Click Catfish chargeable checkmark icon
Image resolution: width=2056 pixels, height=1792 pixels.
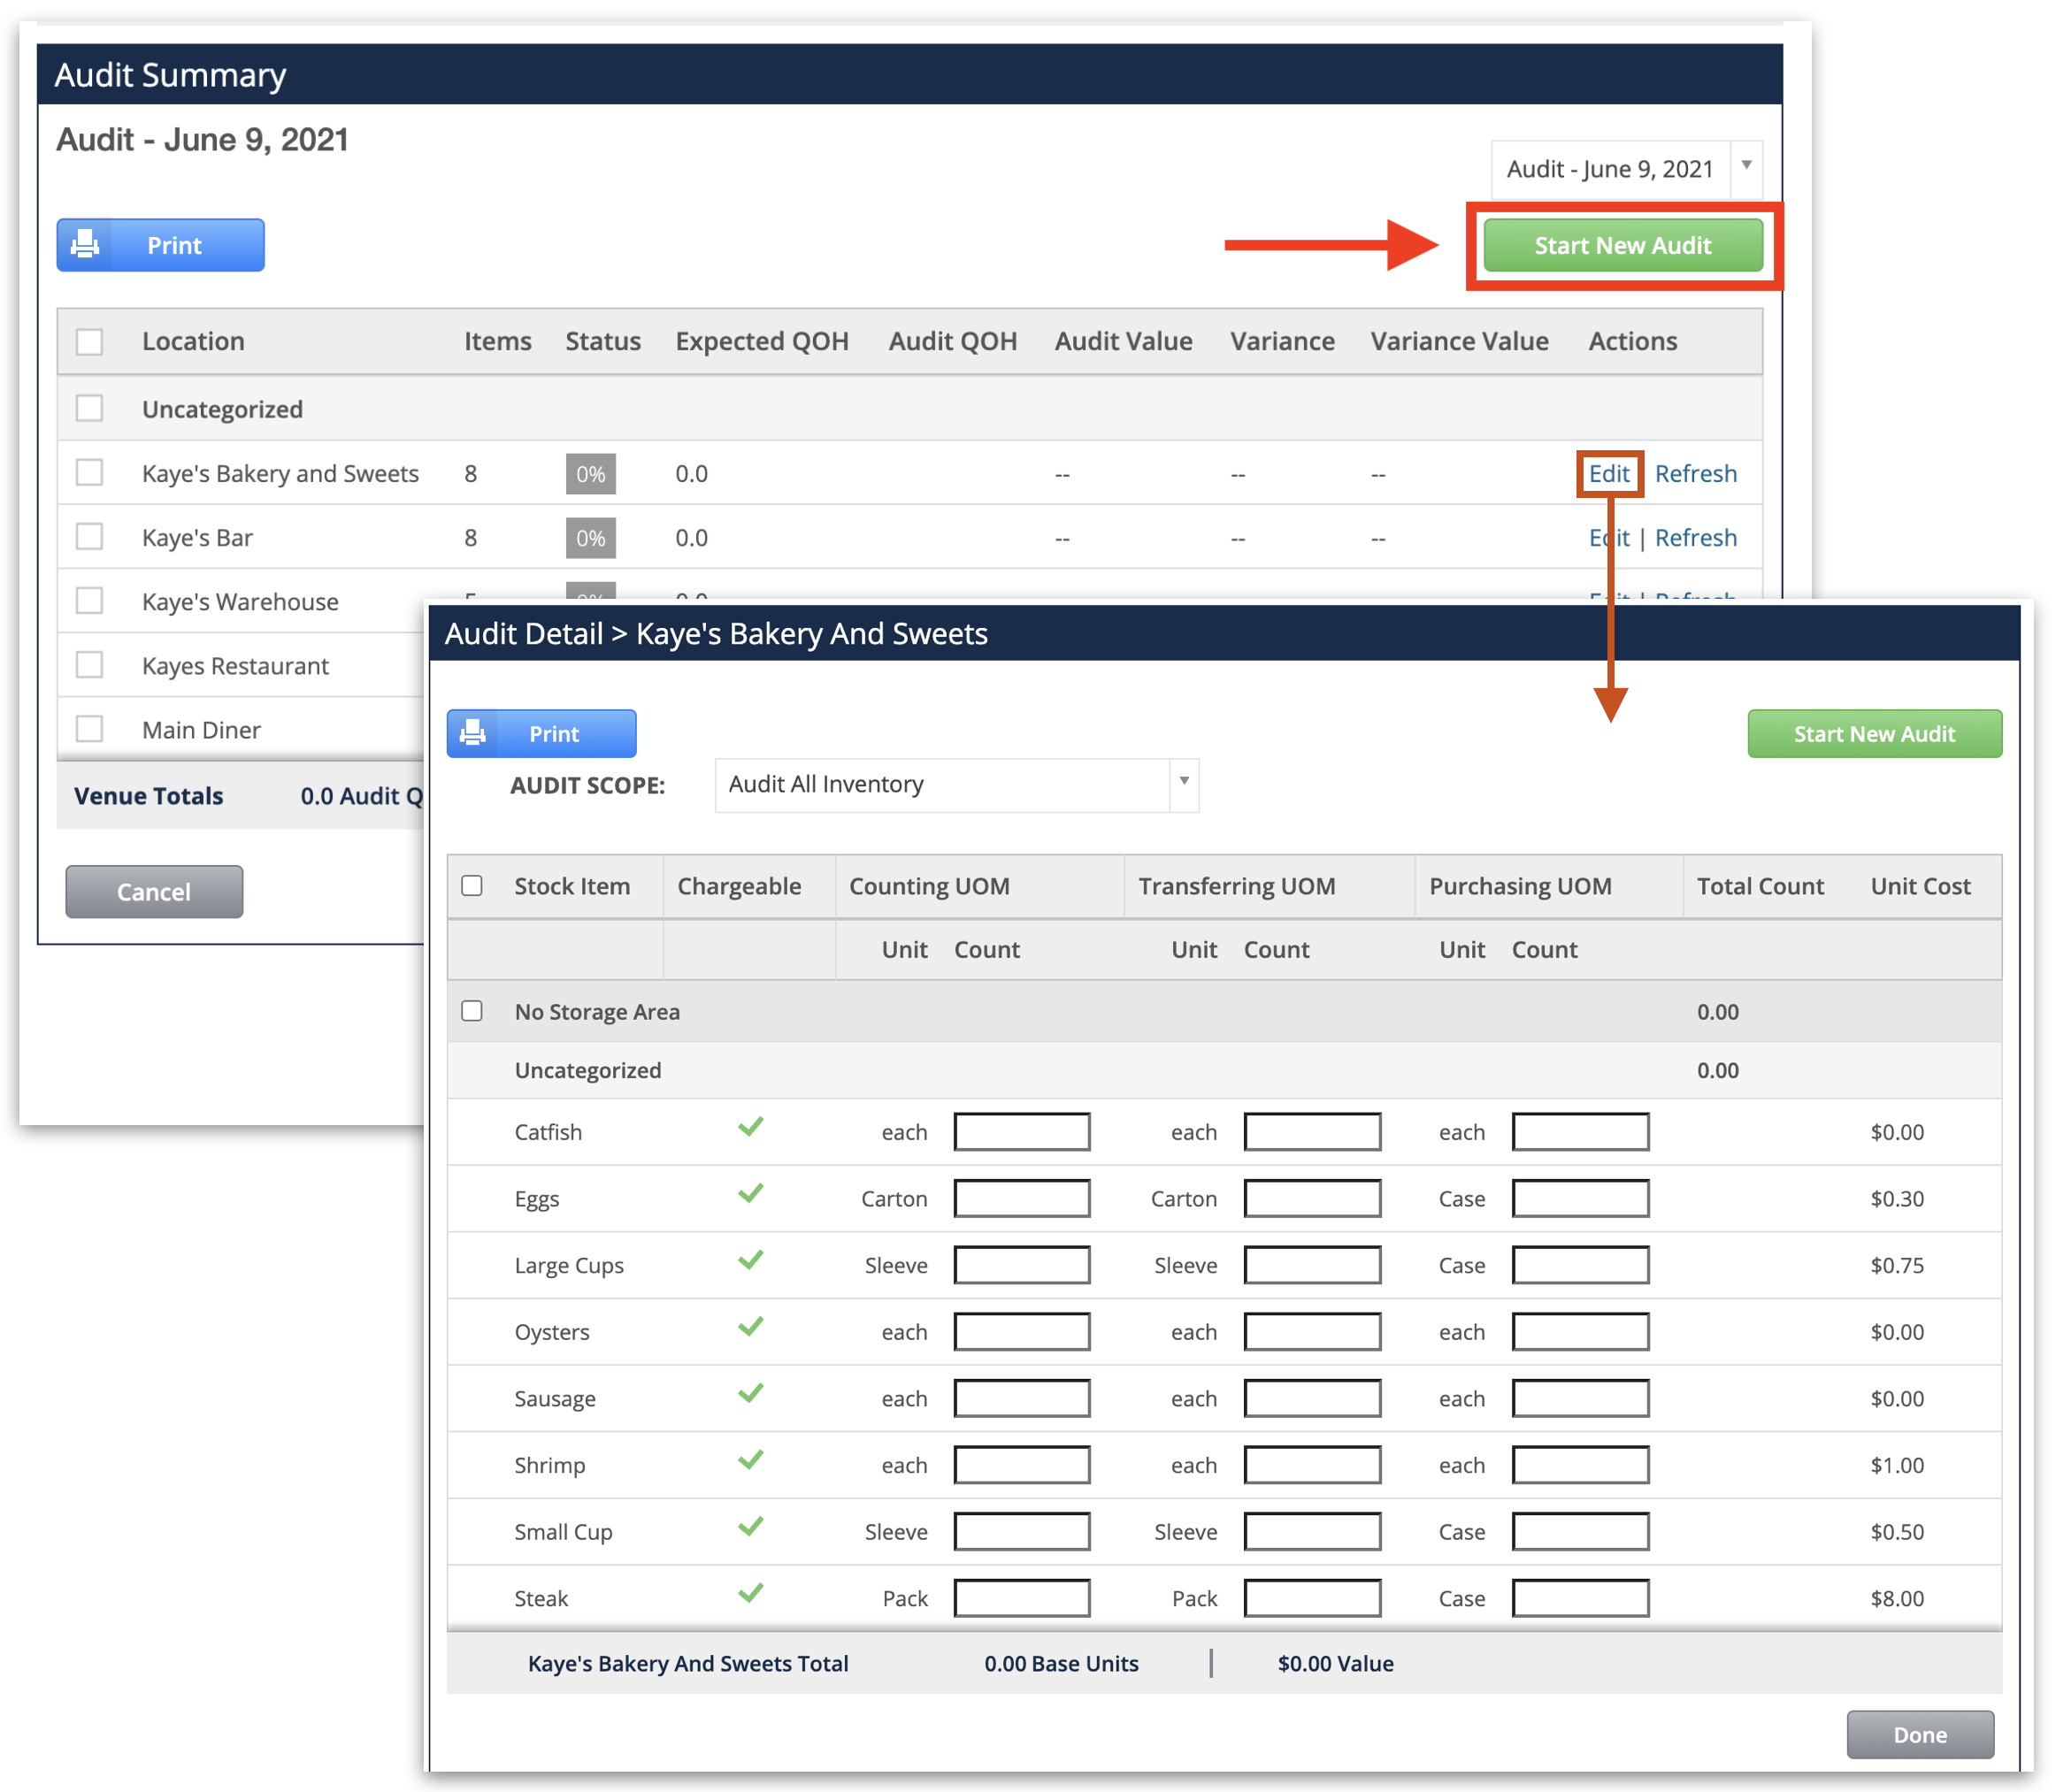pyautogui.click(x=751, y=1127)
